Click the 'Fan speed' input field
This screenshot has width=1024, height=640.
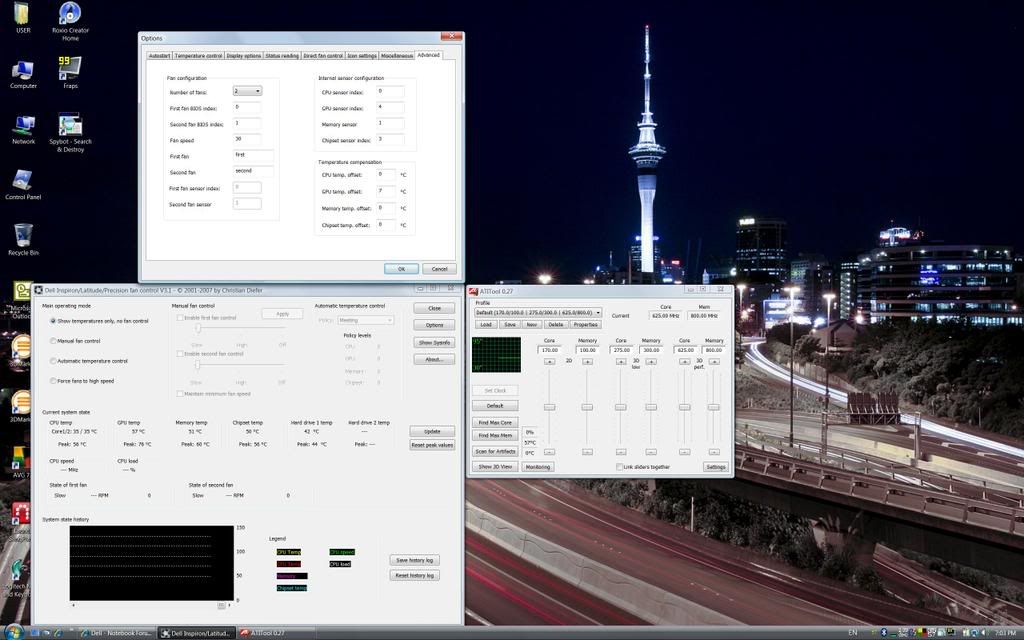pyautogui.click(x=248, y=140)
